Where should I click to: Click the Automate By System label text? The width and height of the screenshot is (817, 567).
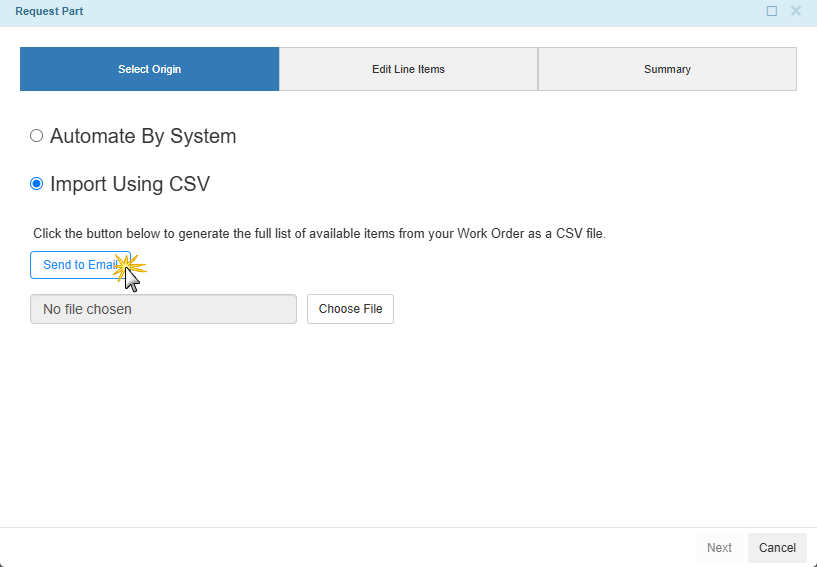click(x=143, y=136)
